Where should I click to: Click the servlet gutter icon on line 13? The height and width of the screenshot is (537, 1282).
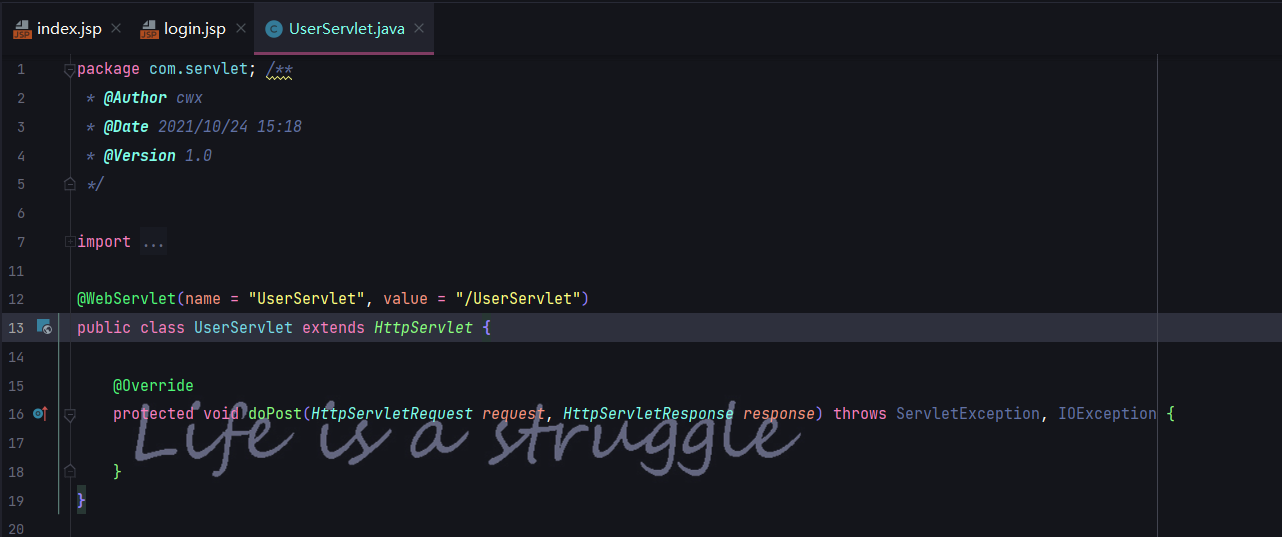tap(44, 327)
